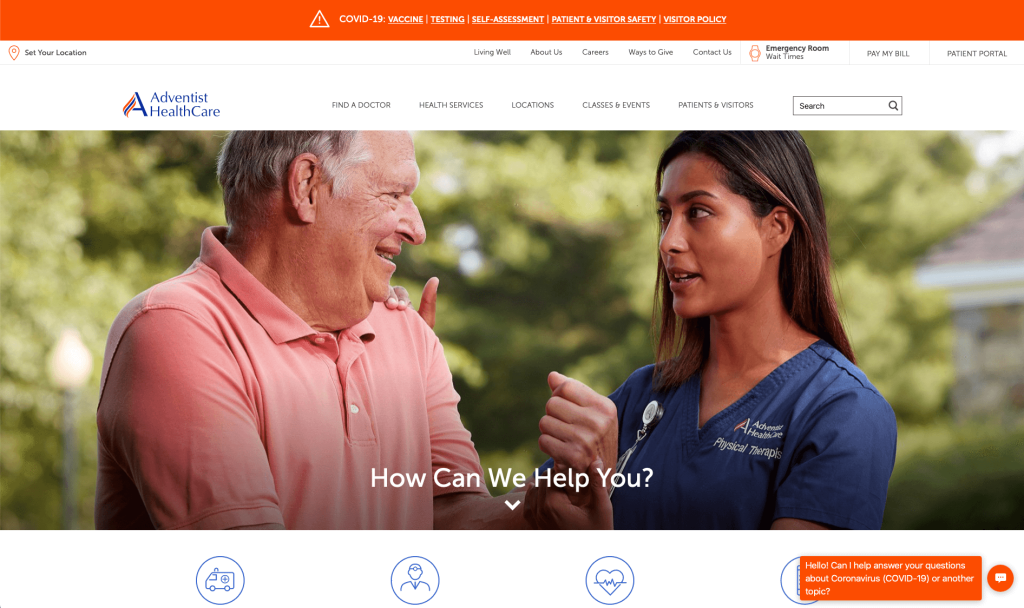Click the Emergency Room wait times icon

point(754,53)
